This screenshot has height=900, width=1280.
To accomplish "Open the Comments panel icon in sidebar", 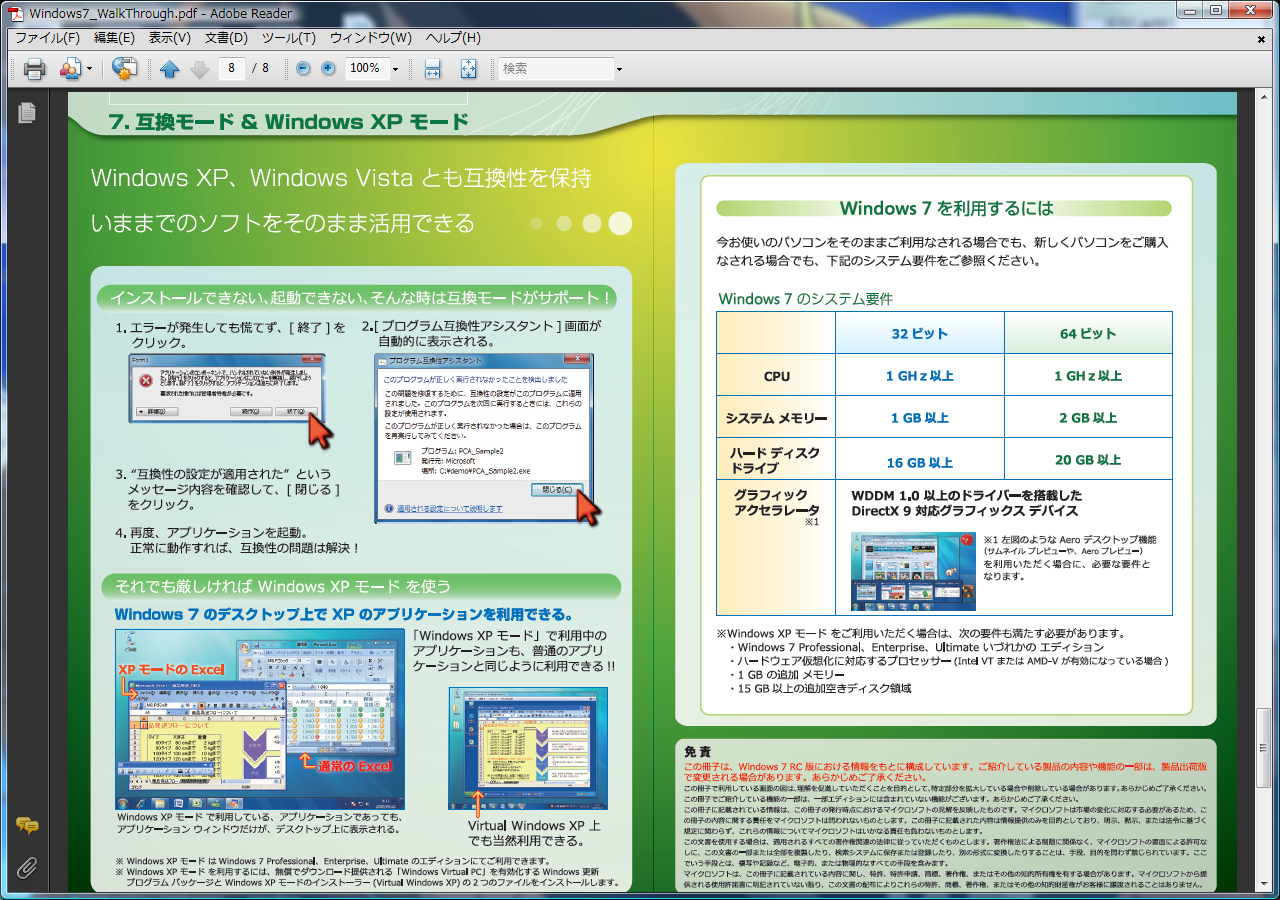I will click(x=27, y=825).
